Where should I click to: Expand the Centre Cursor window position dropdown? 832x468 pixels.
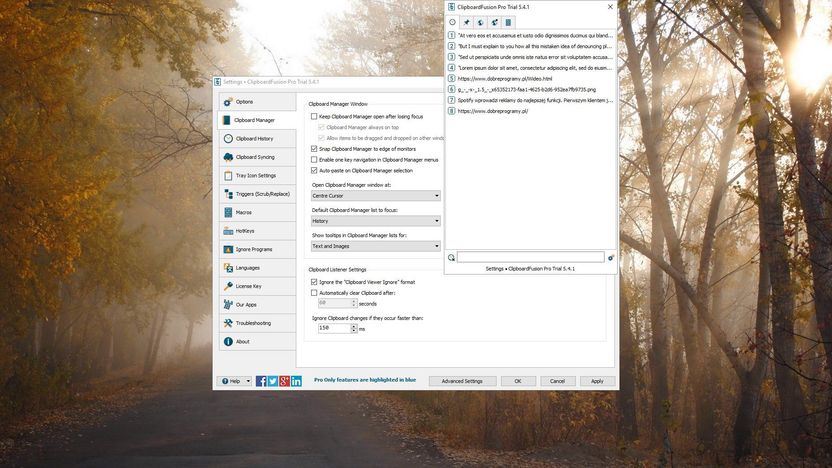click(376, 196)
